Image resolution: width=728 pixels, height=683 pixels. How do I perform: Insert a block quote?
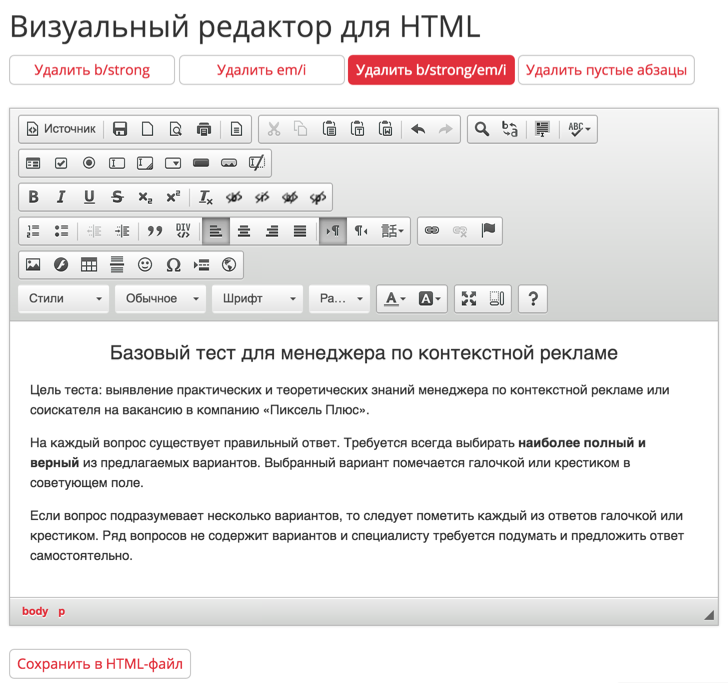154,231
